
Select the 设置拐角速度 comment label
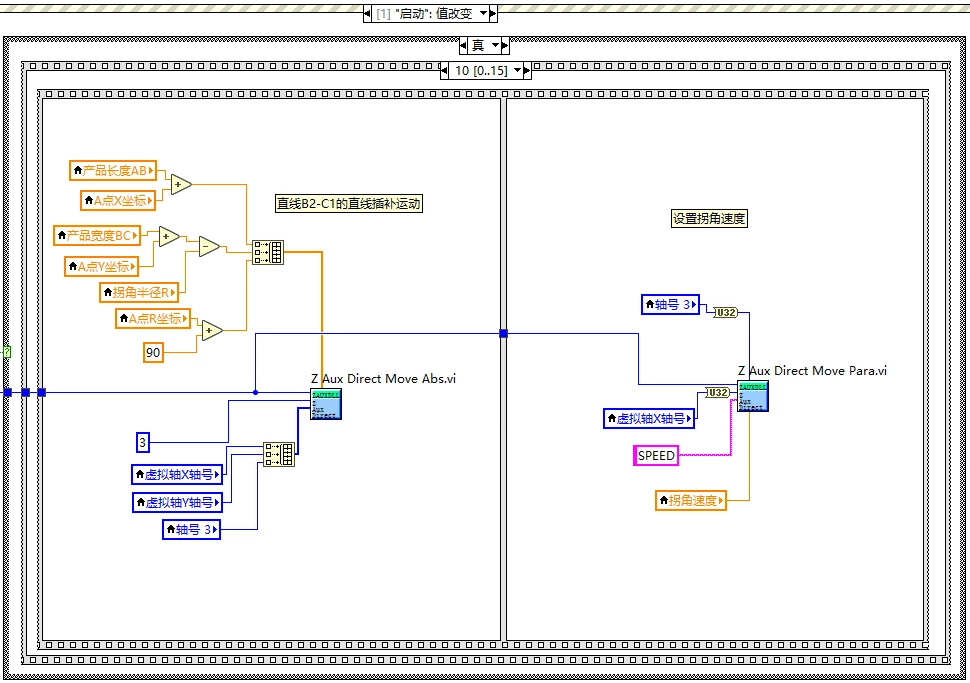coord(710,218)
